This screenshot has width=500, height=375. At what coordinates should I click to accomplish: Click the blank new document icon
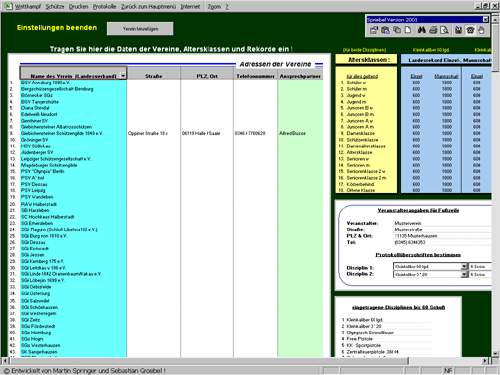408,30
